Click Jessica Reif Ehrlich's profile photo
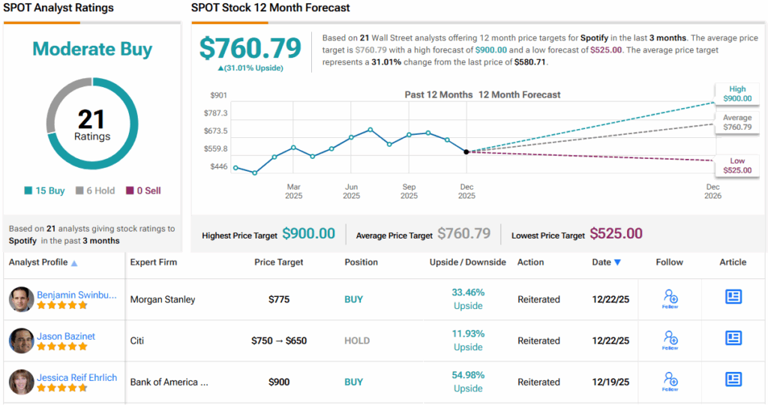The width and height of the screenshot is (768, 405). coord(21,381)
